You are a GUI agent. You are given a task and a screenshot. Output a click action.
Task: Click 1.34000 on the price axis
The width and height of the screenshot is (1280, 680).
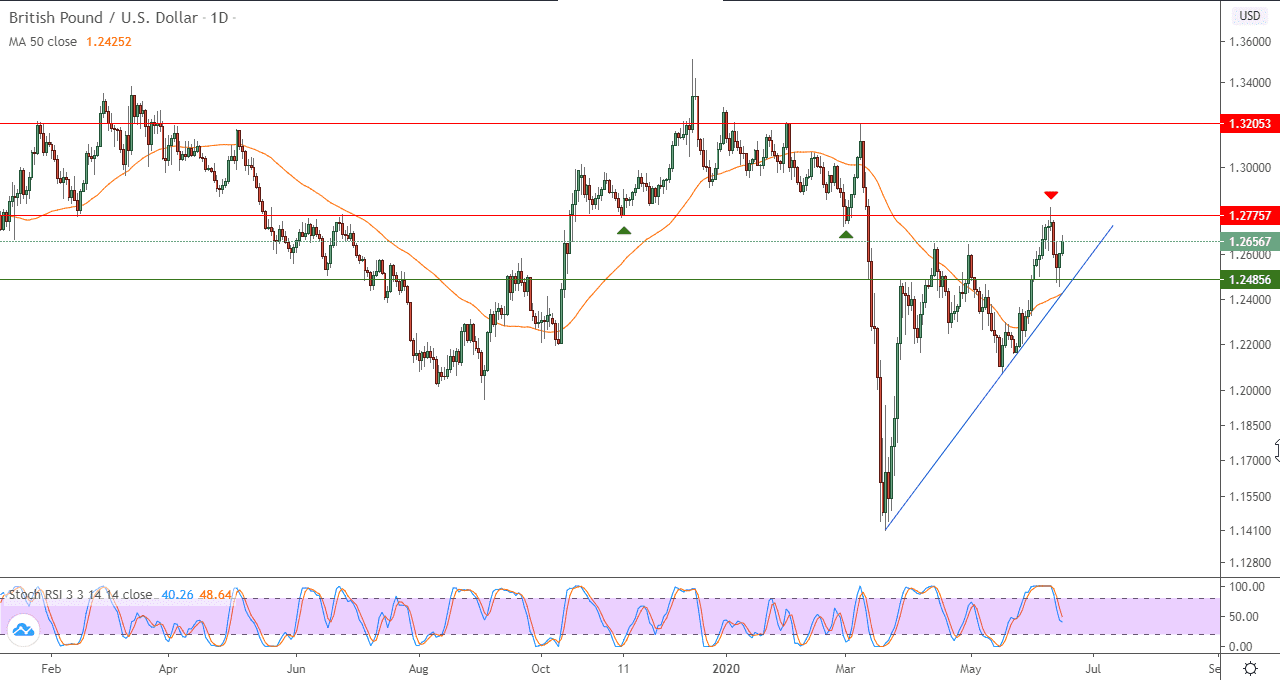click(1250, 83)
